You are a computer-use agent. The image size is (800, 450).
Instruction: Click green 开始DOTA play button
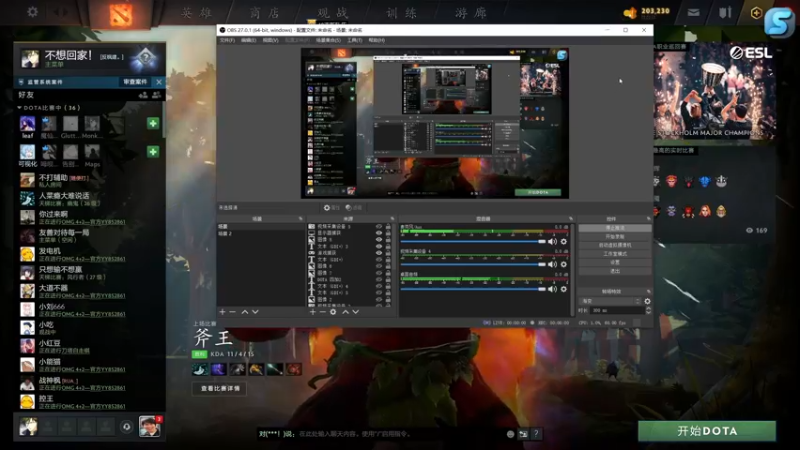707,431
